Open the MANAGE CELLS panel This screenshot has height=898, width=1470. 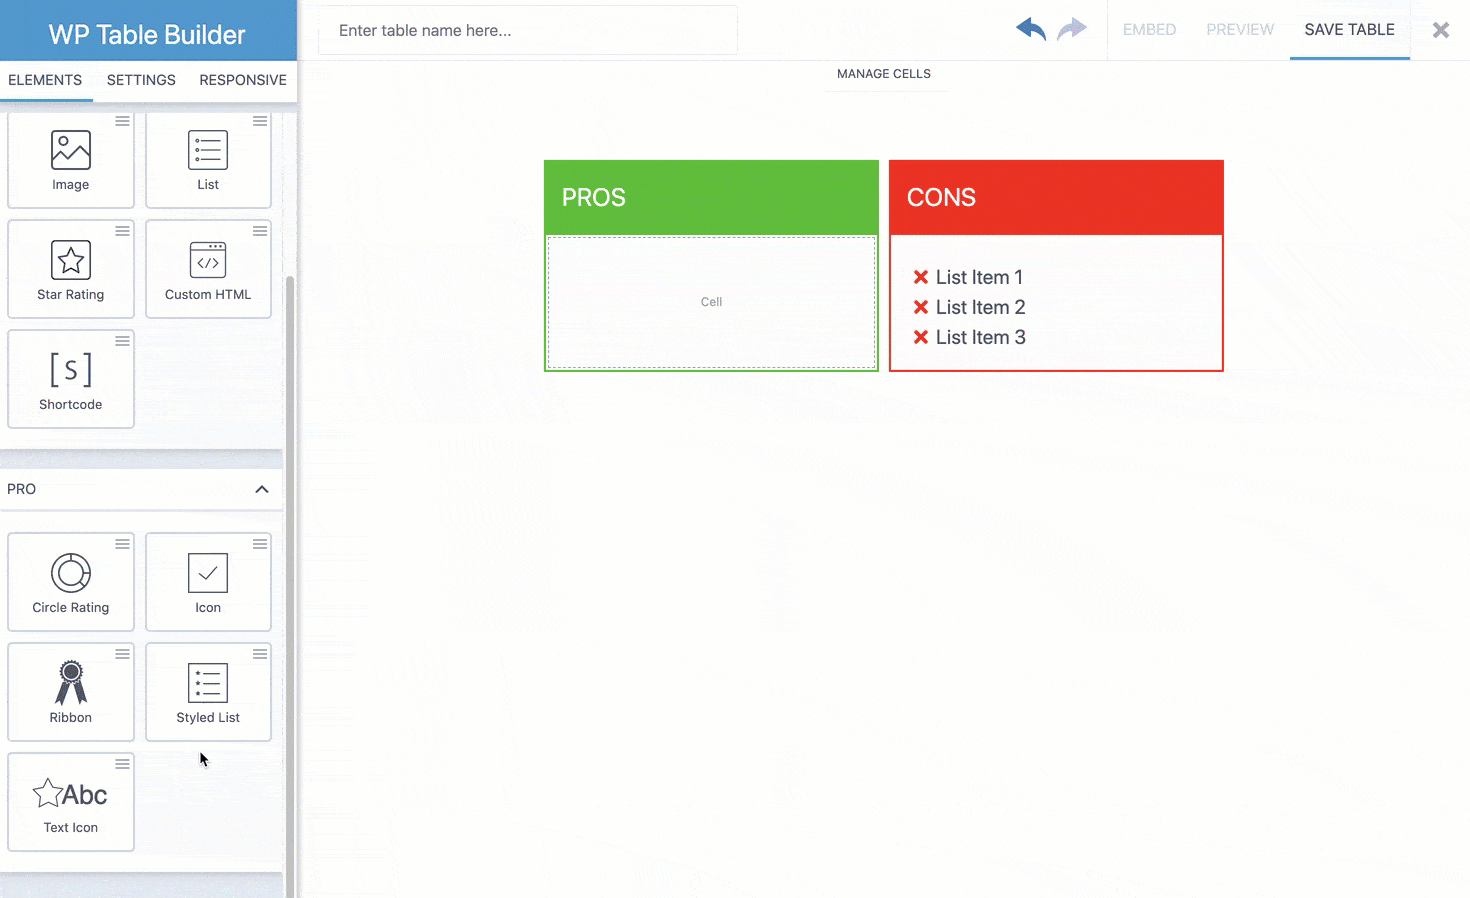click(884, 73)
